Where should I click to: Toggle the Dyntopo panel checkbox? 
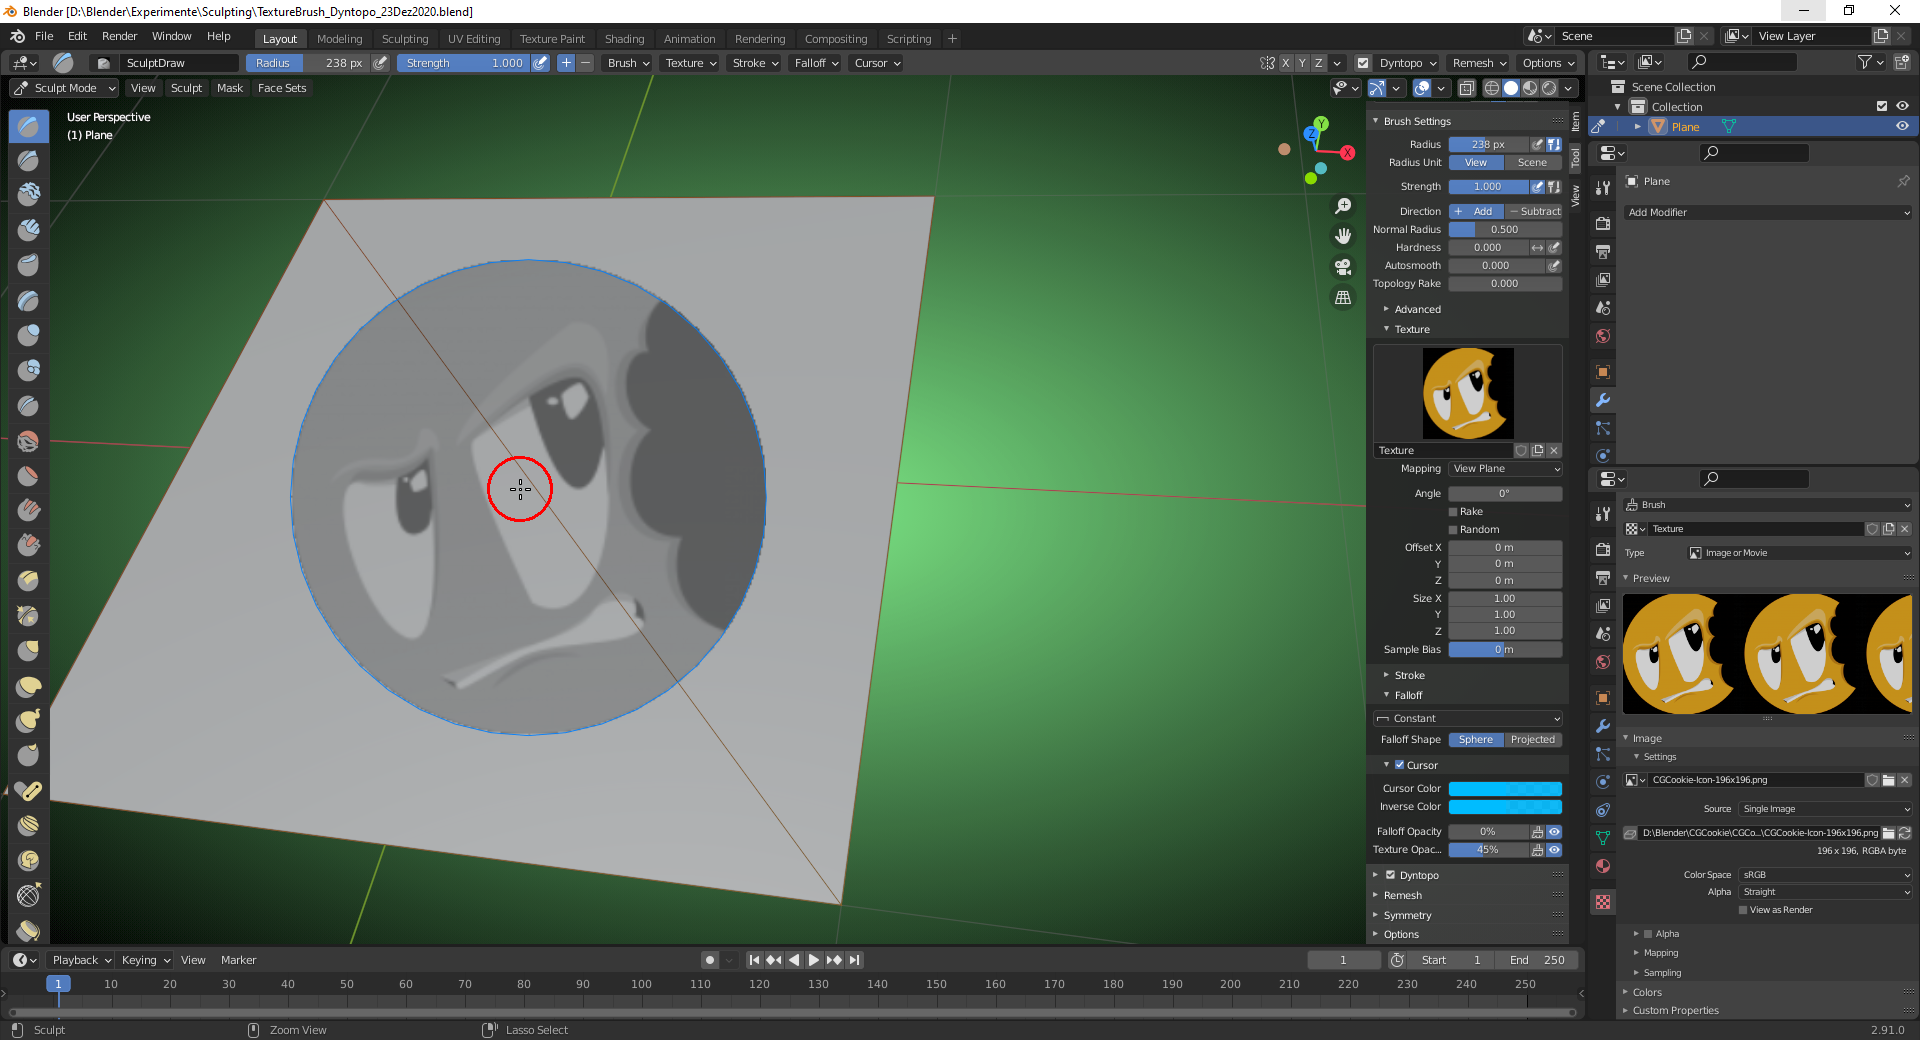click(x=1390, y=875)
